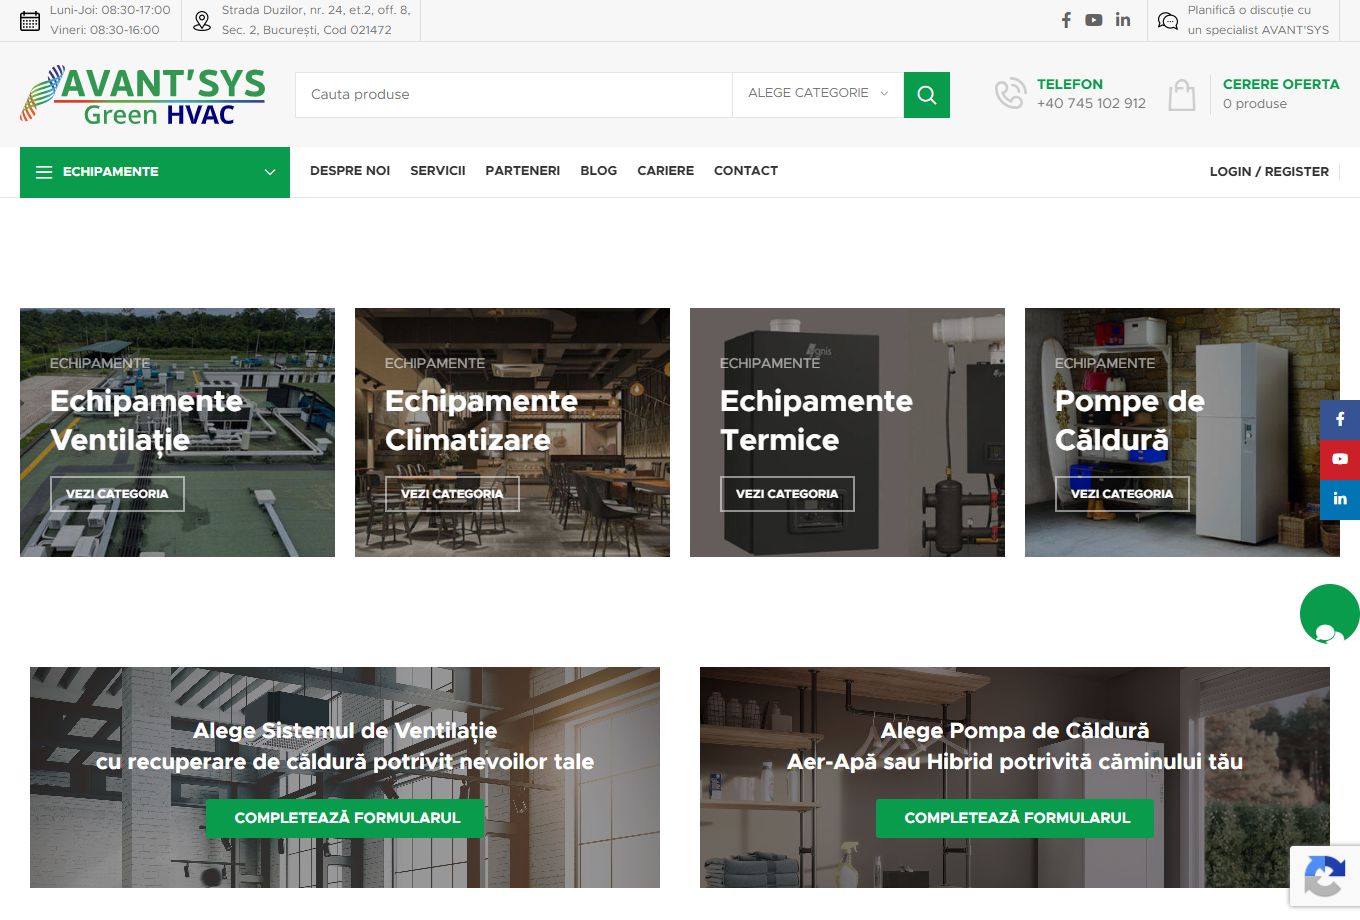The height and width of the screenshot is (920, 1360).
Task: Click phone number +40 745 102 912
Action: click(1091, 103)
